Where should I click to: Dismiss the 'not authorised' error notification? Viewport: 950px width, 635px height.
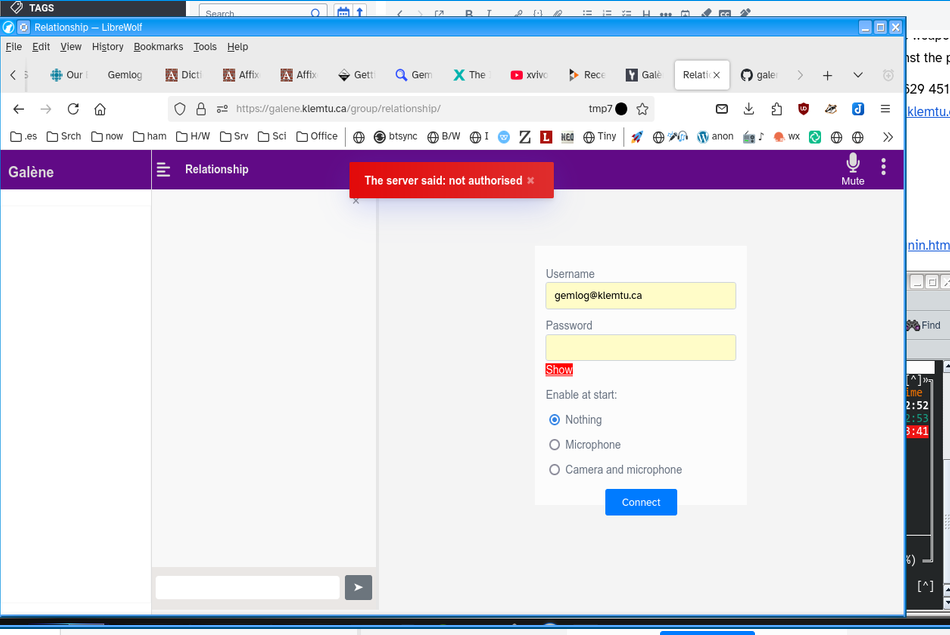point(531,181)
